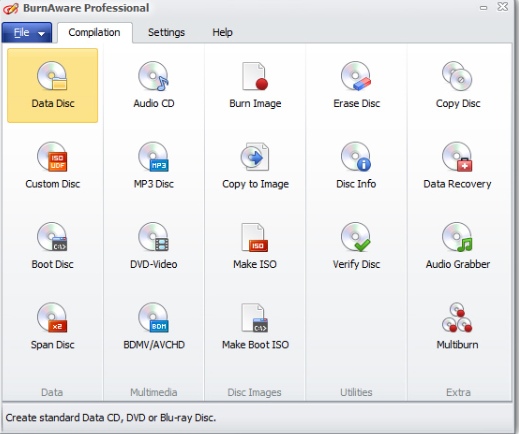Screen dimensions: 519x434
Task: Click the BurnAware logo in title bar
Action: click(11, 8)
